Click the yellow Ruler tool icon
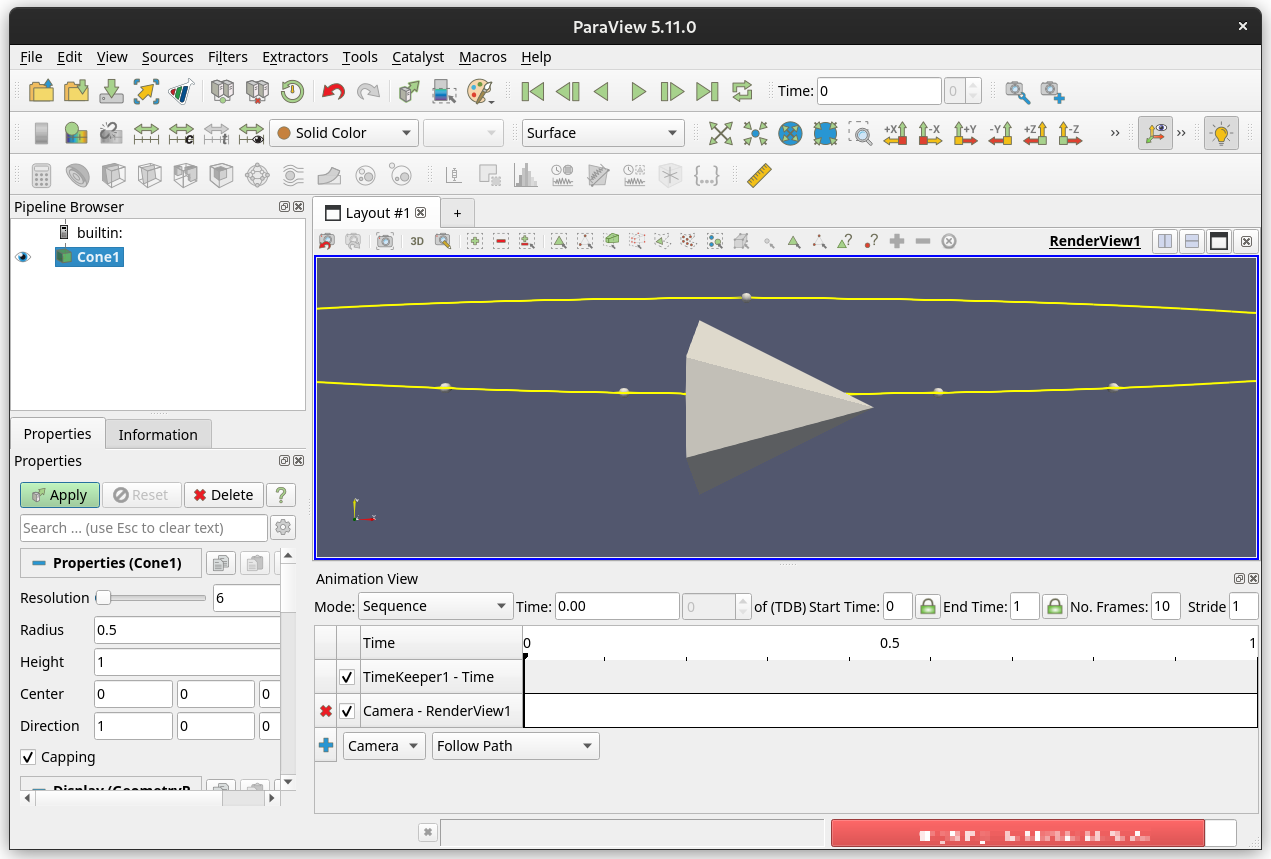The height and width of the screenshot is (859, 1271). [761, 175]
